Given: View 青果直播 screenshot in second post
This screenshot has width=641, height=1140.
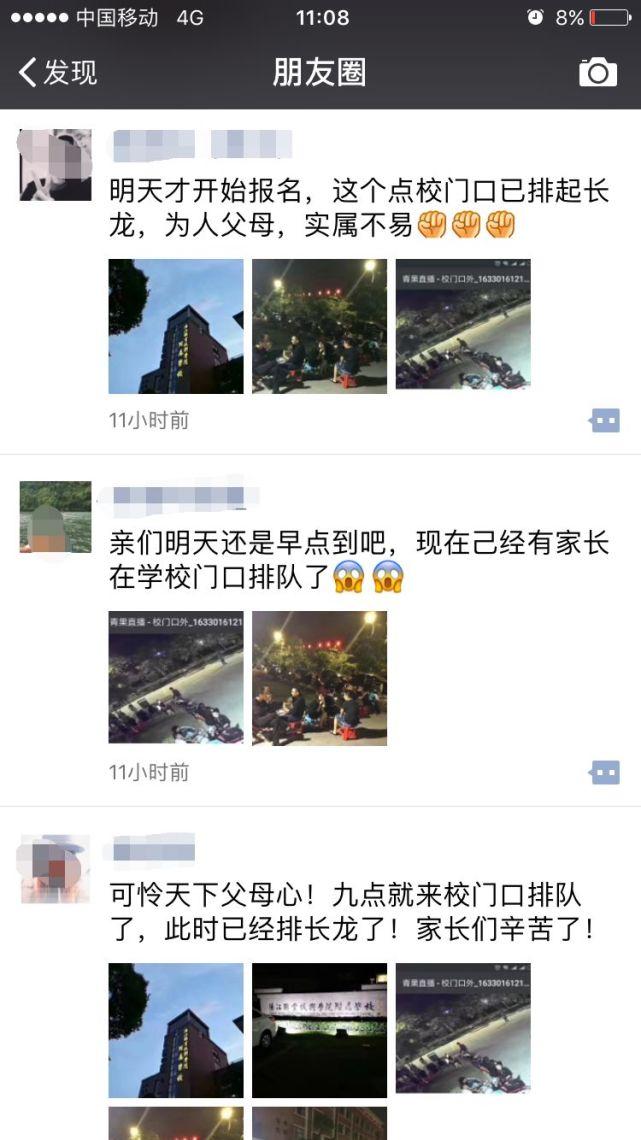Looking at the screenshot, I should (176, 677).
